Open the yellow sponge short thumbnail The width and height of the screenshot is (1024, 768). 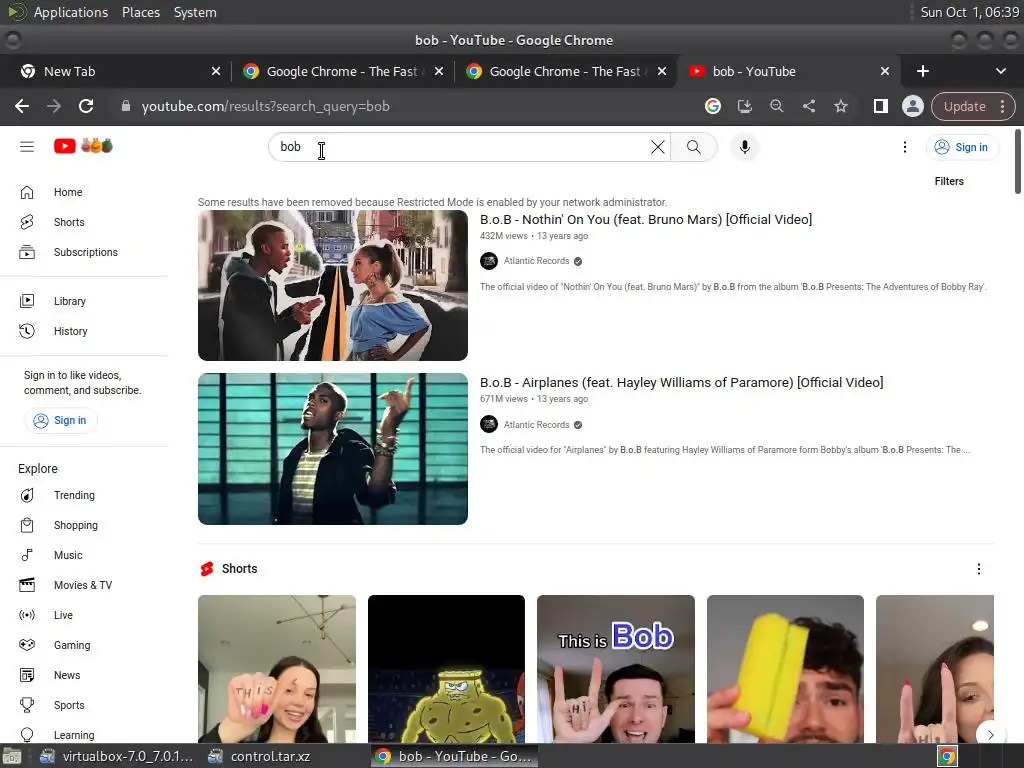point(785,669)
